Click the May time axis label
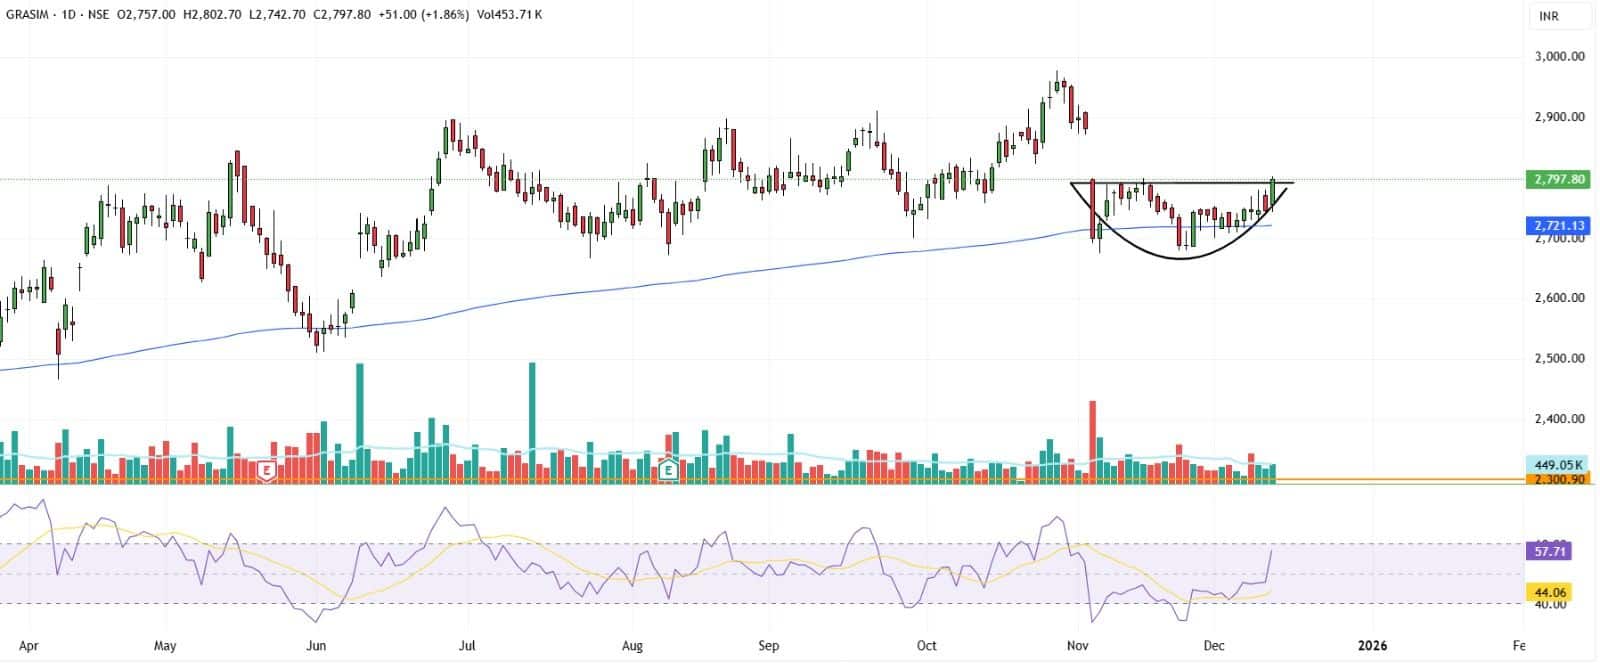The height and width of the screenshot is (669, 1600). coord(165,646)
